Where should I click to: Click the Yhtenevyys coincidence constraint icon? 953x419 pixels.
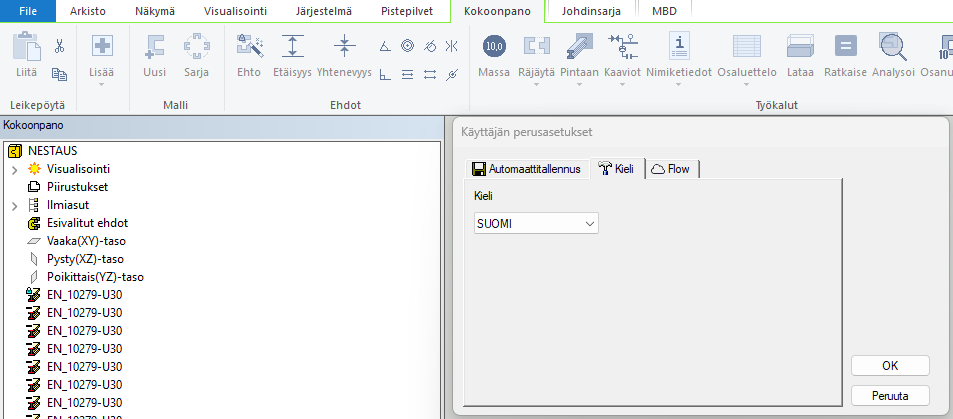(344, 47)
